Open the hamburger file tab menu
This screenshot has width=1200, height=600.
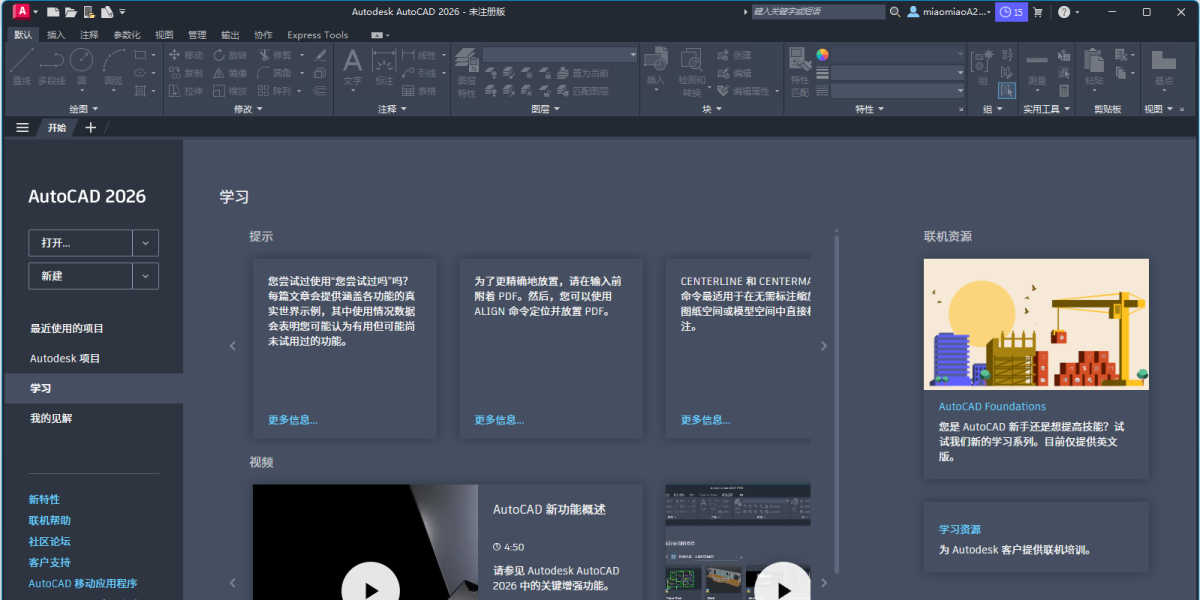tap(22, 127)
